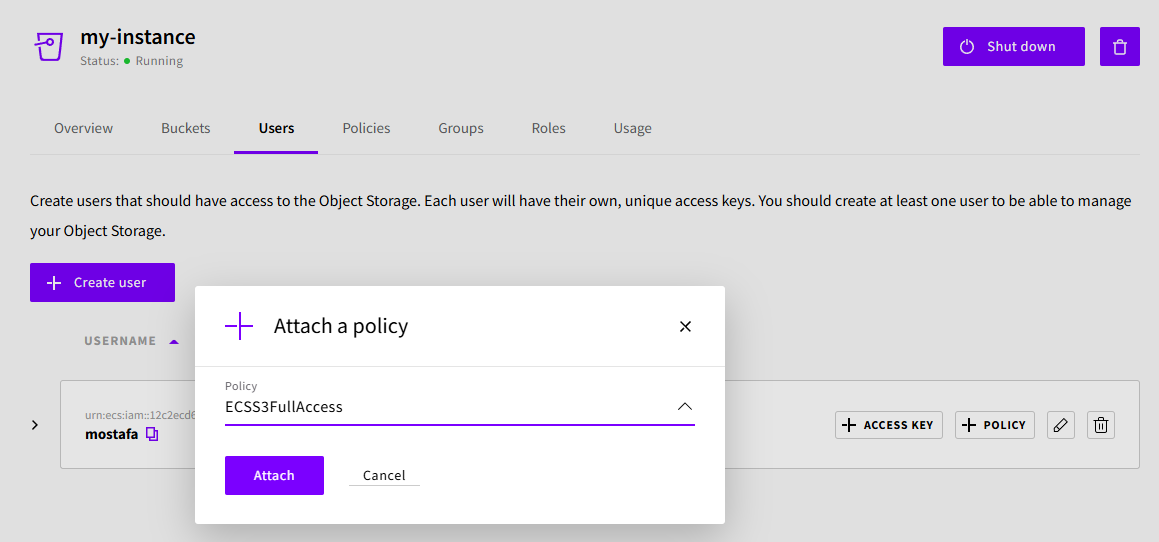Shut down the instance

[x=1013, y=47]
